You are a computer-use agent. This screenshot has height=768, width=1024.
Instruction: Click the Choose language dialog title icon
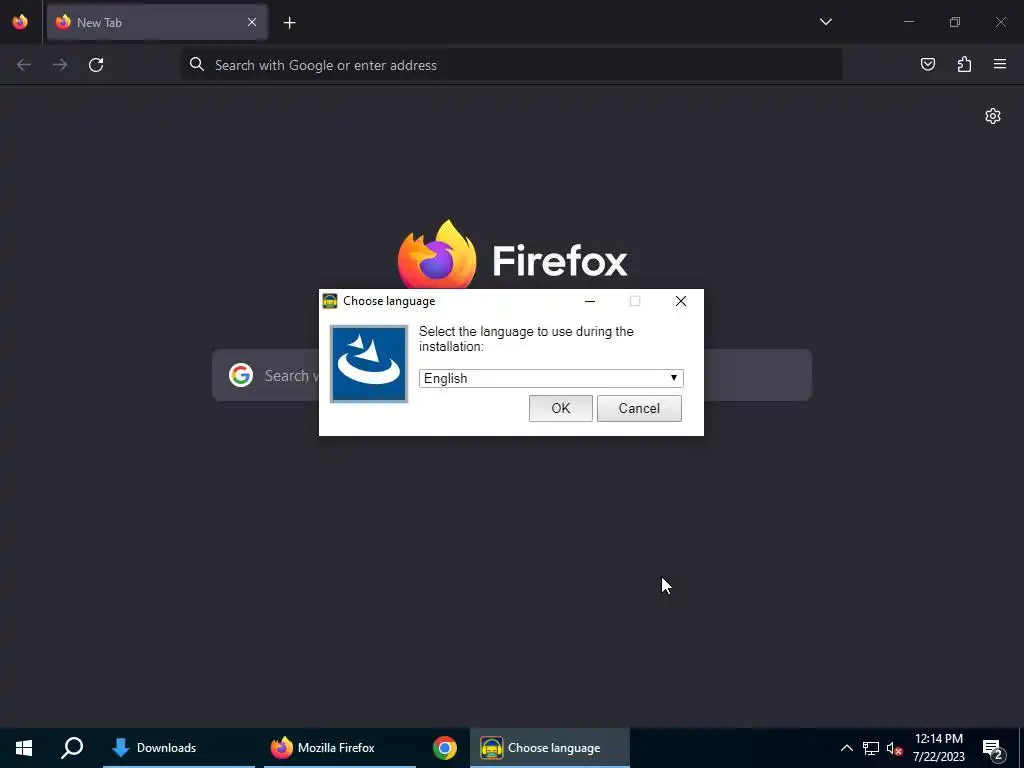click(330, 301)
